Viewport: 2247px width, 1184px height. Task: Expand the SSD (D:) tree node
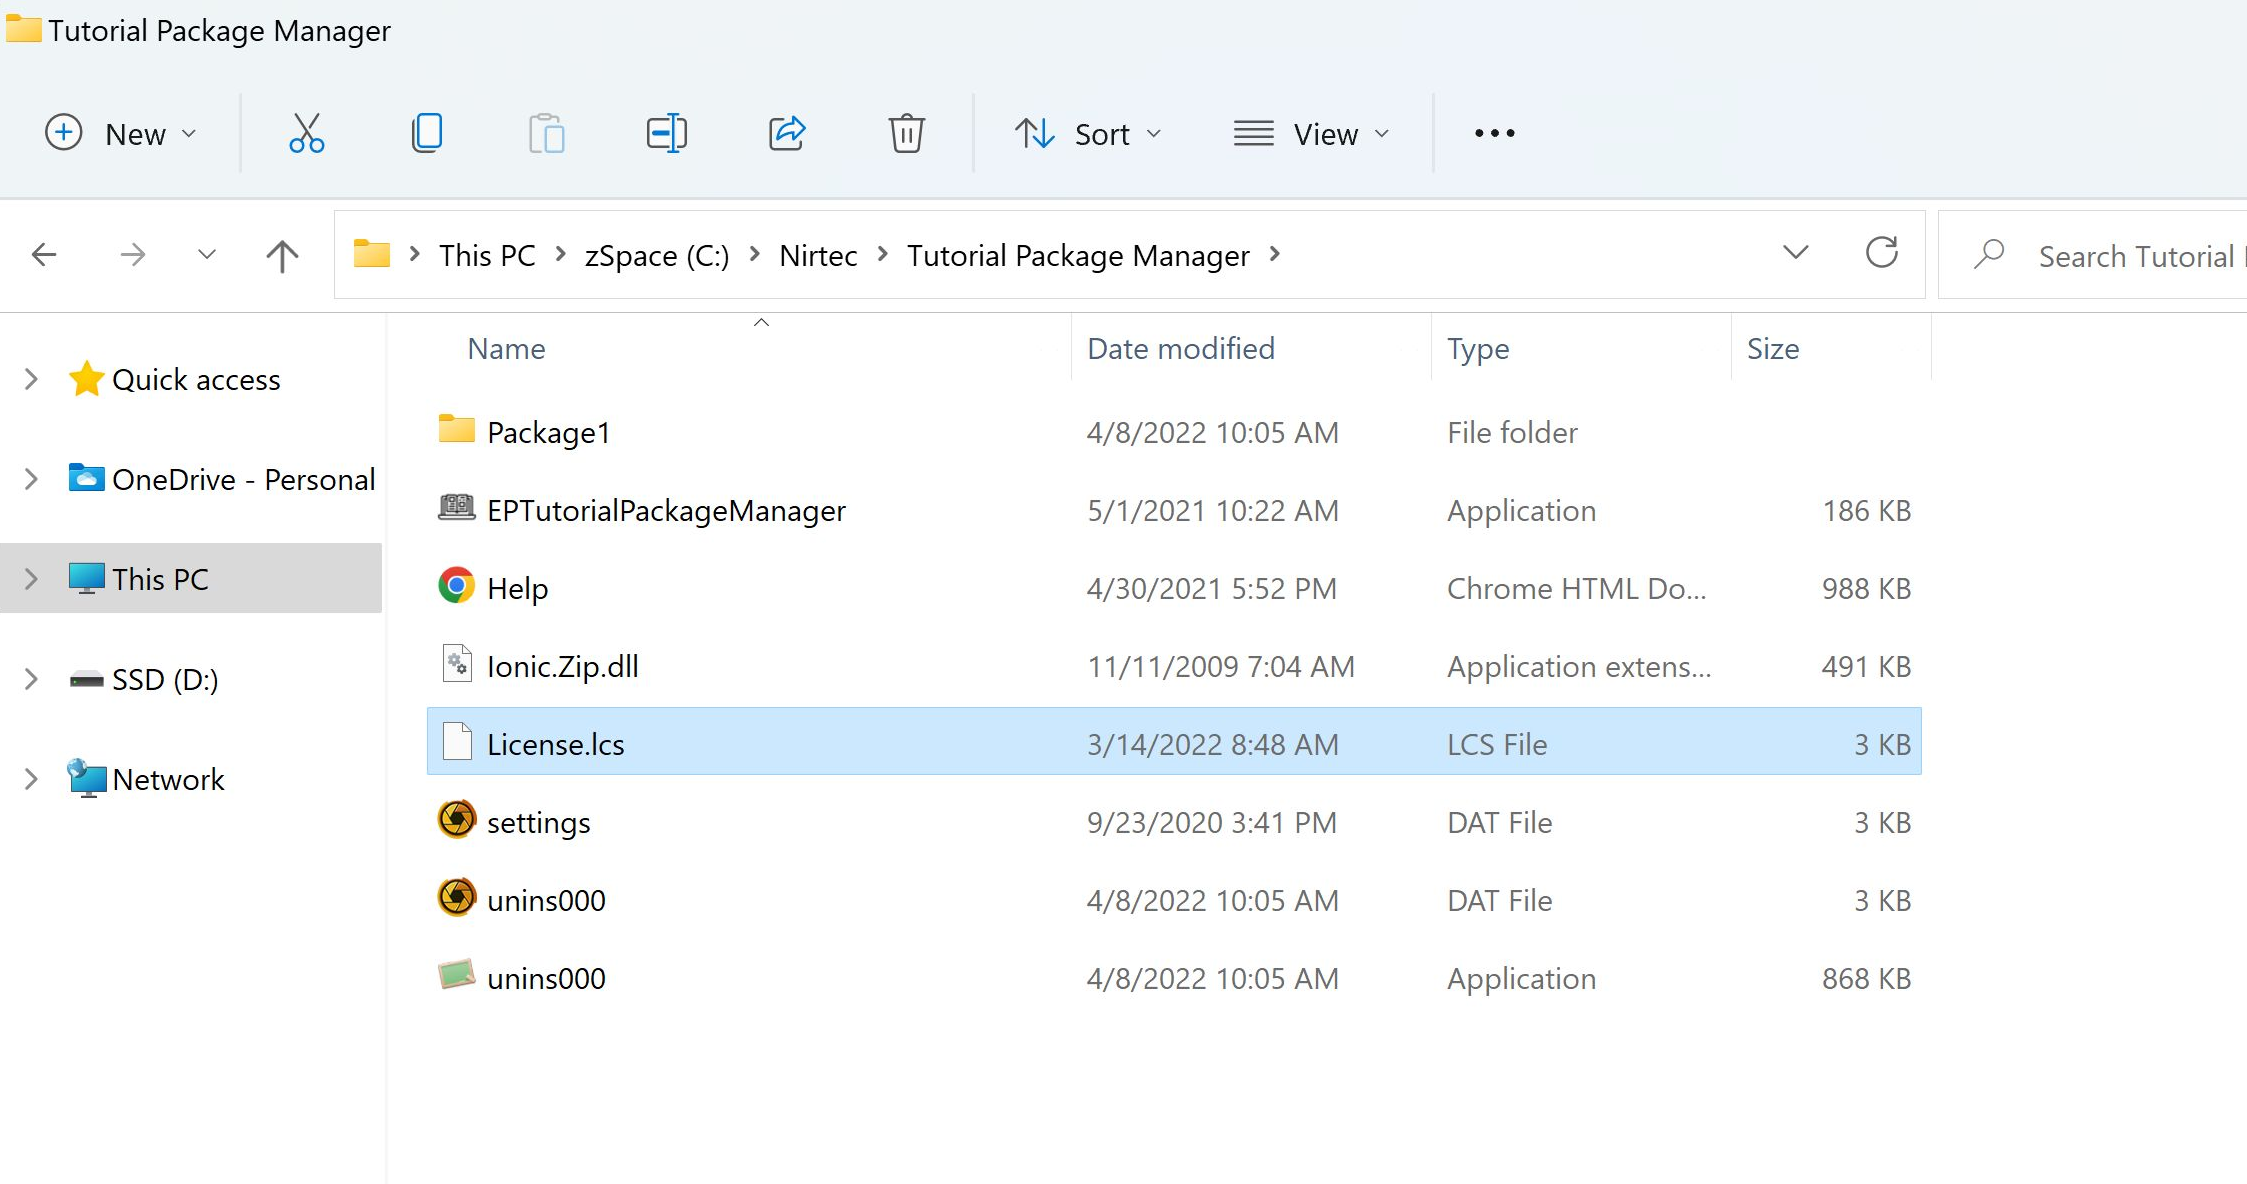[31, 679]
